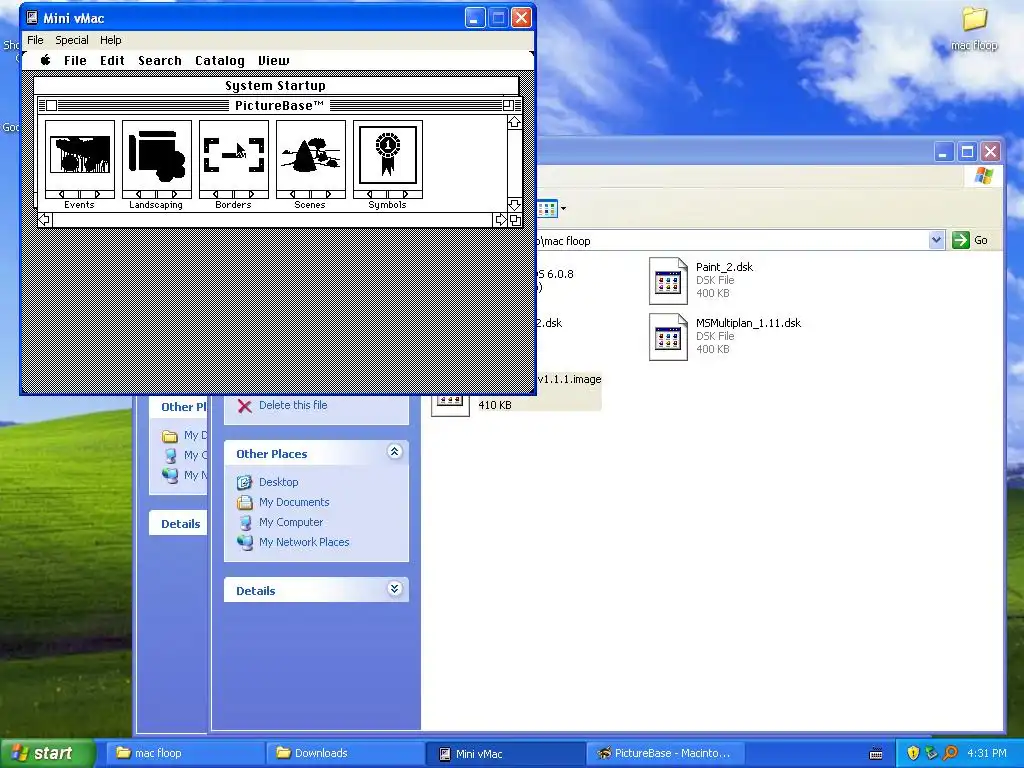1024x768 pixels.
Task: Show previous picture under Symbols thumbnail
Action: (370, 195)
